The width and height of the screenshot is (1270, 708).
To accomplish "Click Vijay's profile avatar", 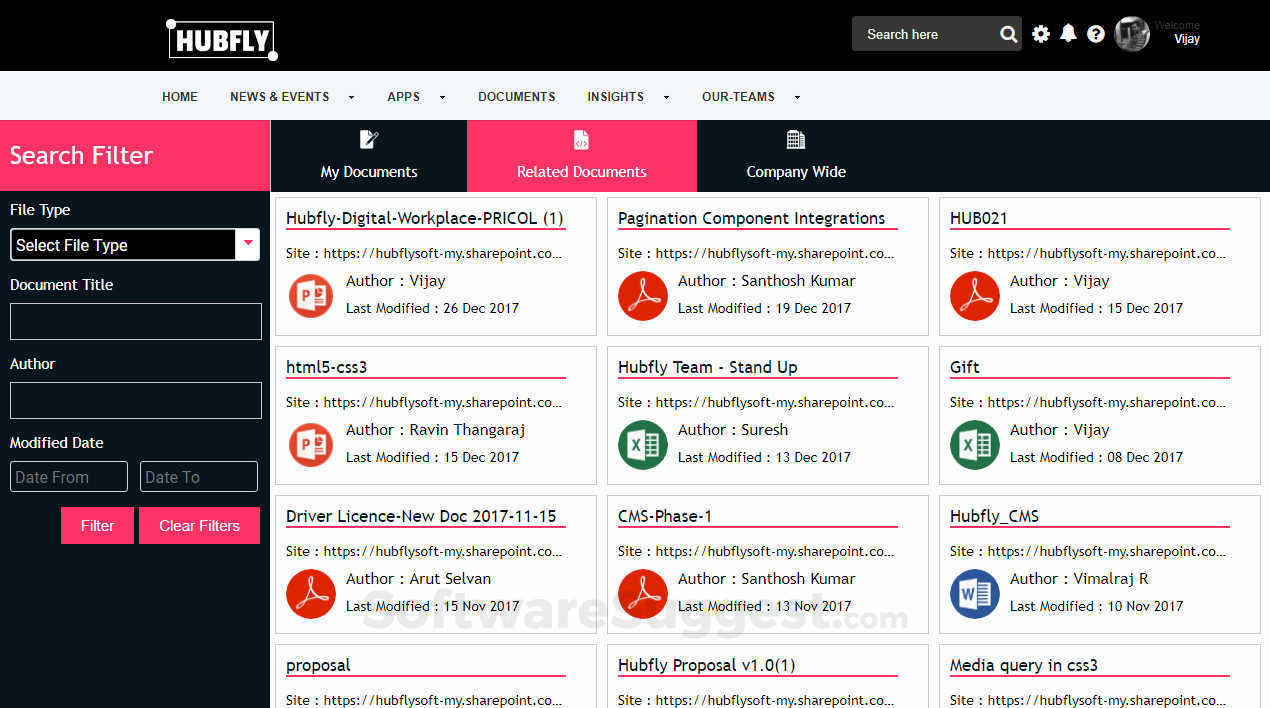I will pos(1131,33).
